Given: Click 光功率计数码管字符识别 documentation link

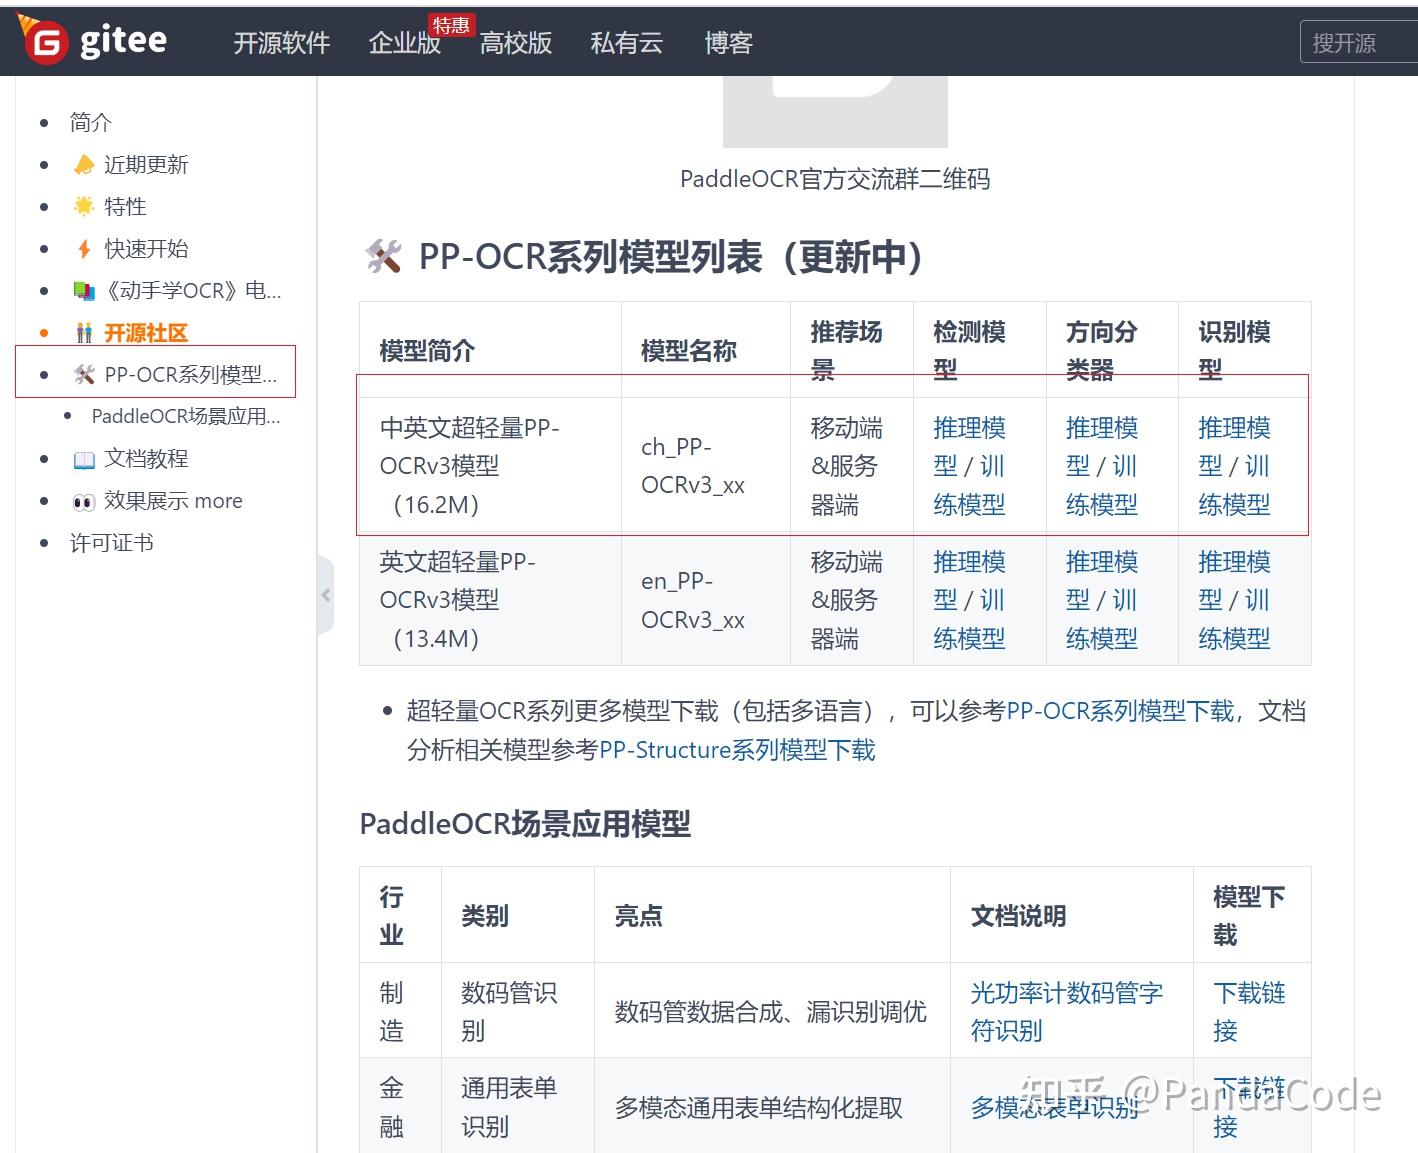Looking at the screenshot, I should (1067, 1012).
